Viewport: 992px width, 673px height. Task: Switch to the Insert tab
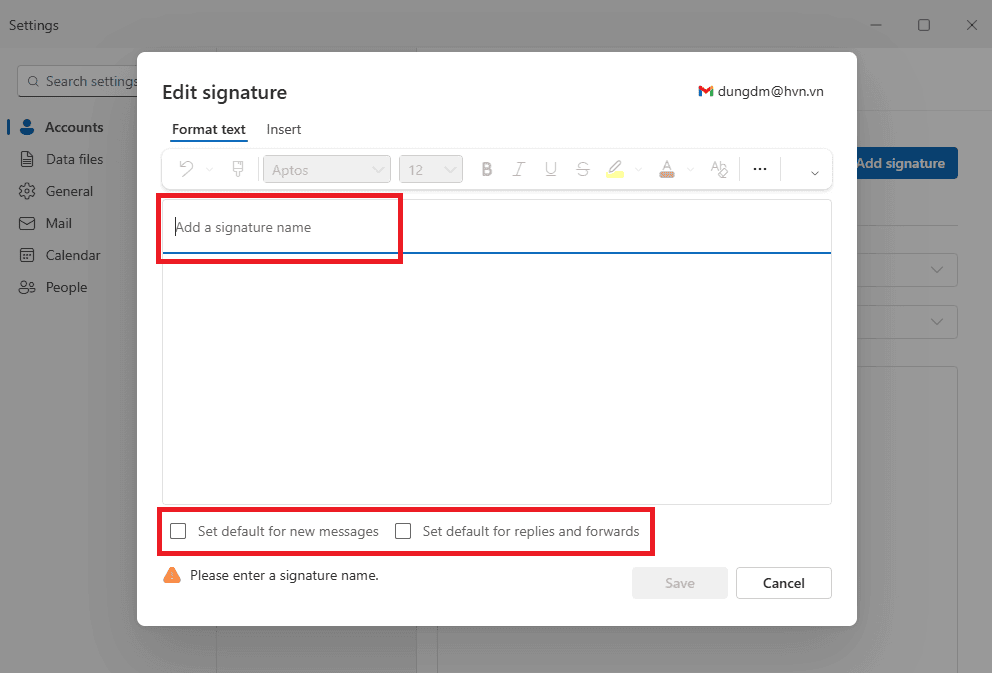283,129
